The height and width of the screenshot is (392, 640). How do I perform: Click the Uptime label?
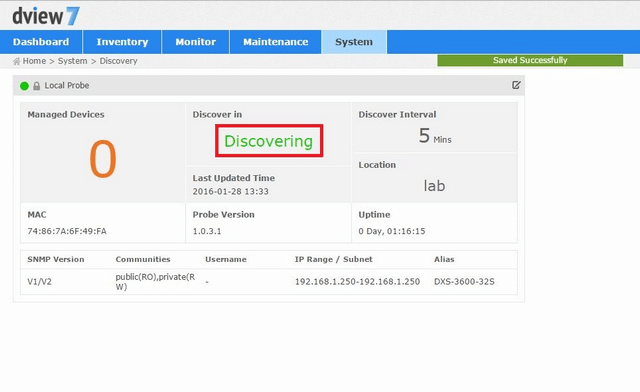pyautogui.click(x=374, y=215)
